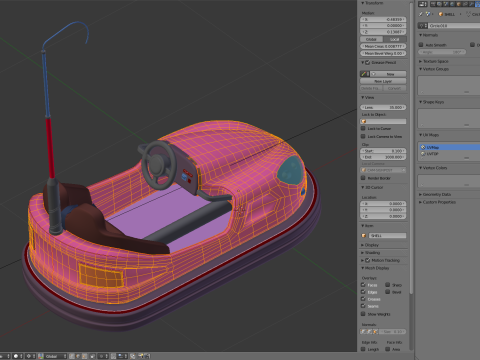Expand the Shading panel

pos(363,253)
